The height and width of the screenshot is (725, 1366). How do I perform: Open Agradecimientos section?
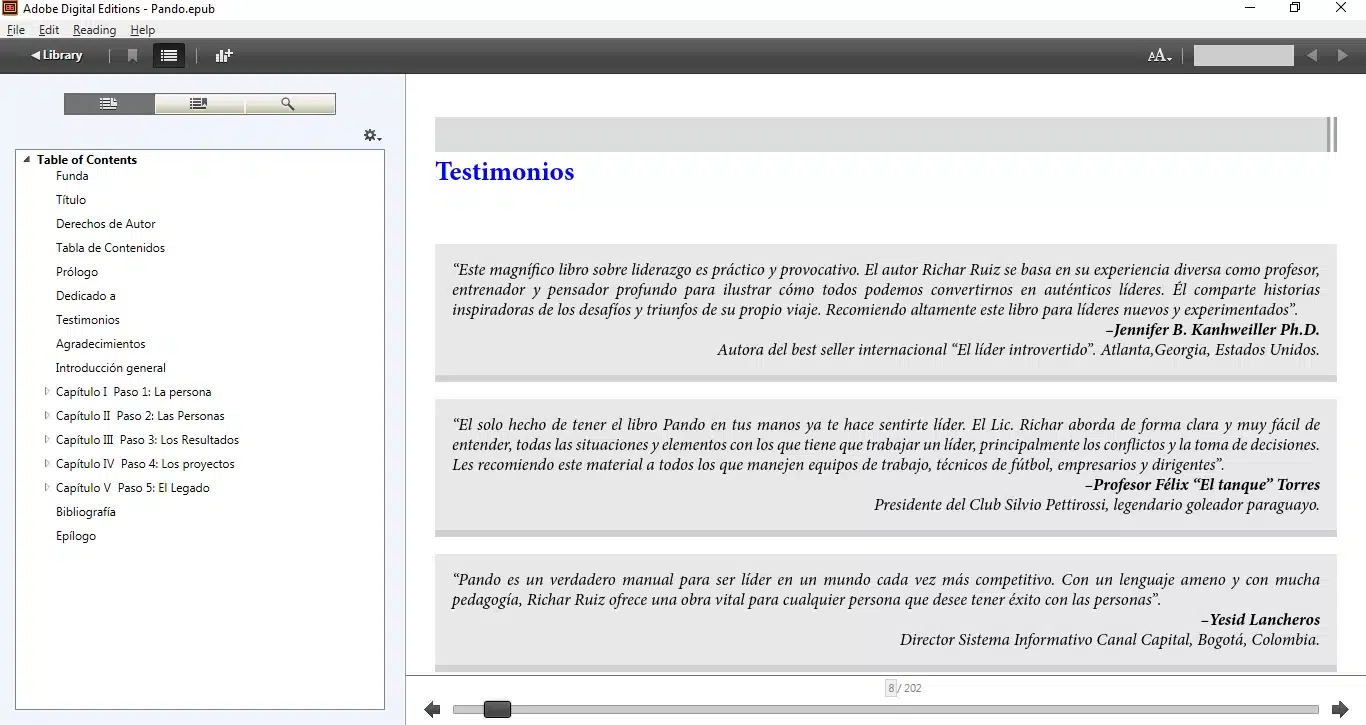(x=101, y=344)
